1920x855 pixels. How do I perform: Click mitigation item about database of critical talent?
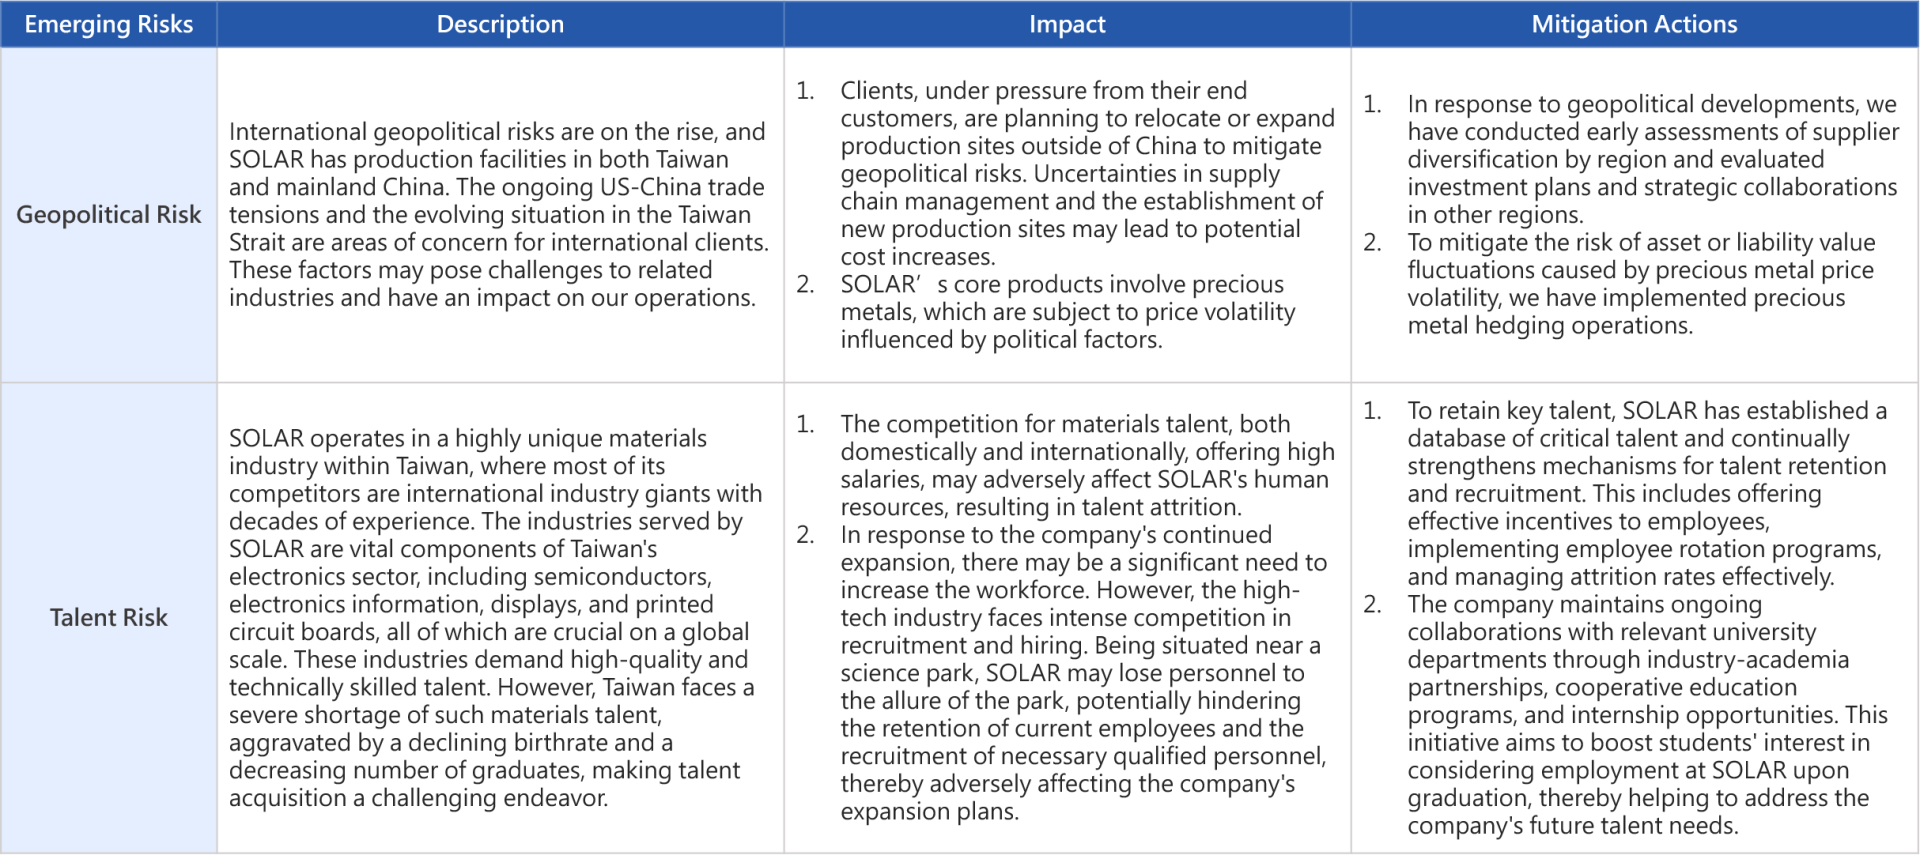tap(1646, 493)
